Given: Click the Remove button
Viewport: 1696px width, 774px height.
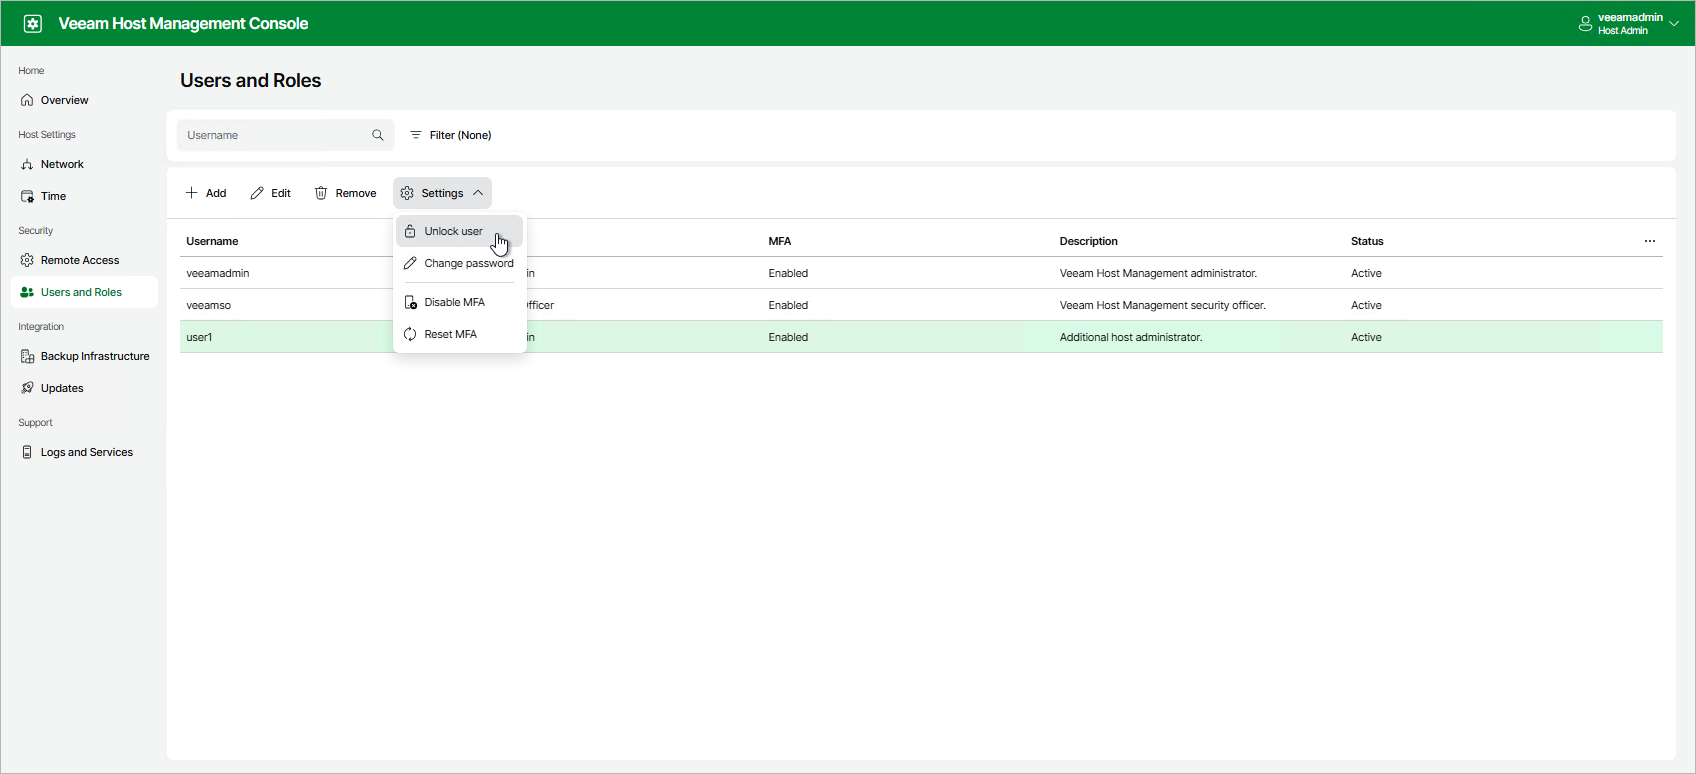Looking at the screenshot, I should 345,193.
